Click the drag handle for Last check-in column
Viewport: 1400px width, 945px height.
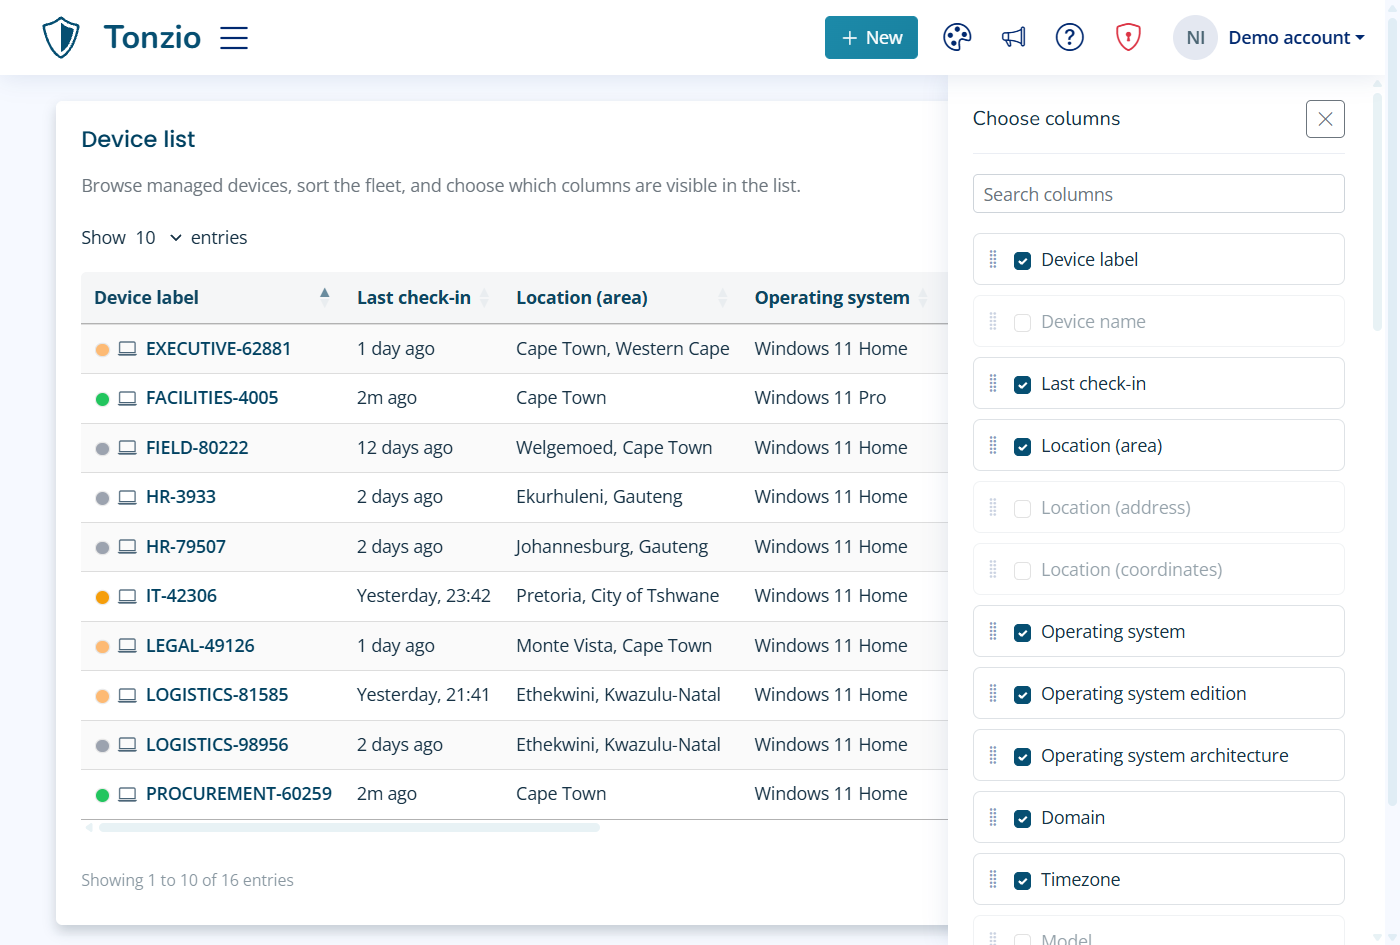point(993,384)
